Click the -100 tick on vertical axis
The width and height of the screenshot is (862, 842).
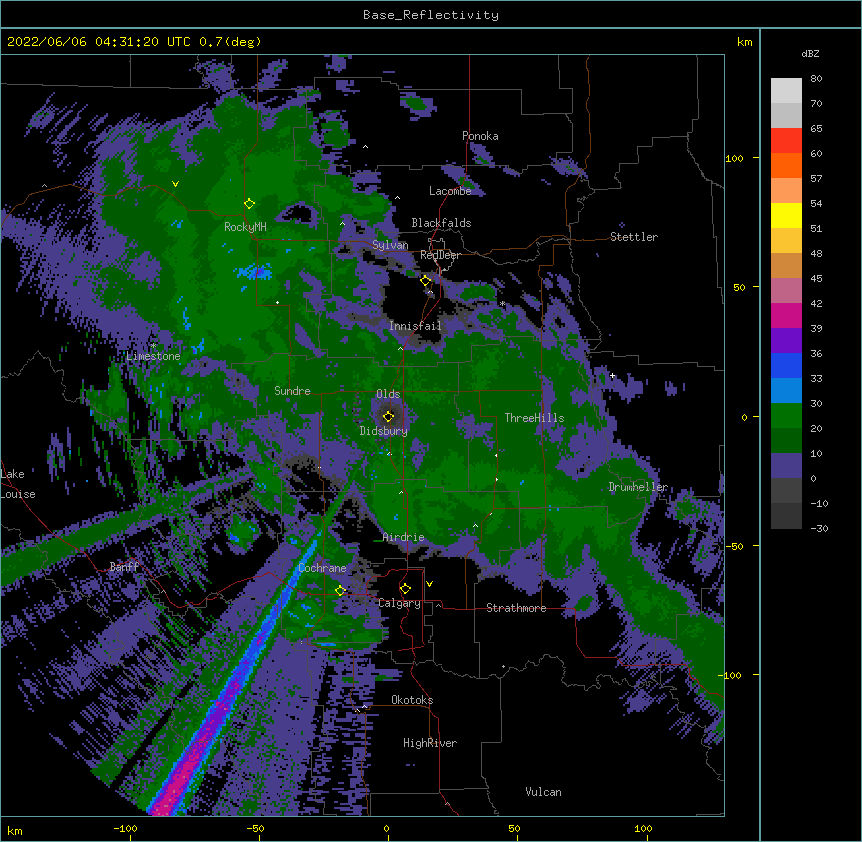tap(731, 675)
